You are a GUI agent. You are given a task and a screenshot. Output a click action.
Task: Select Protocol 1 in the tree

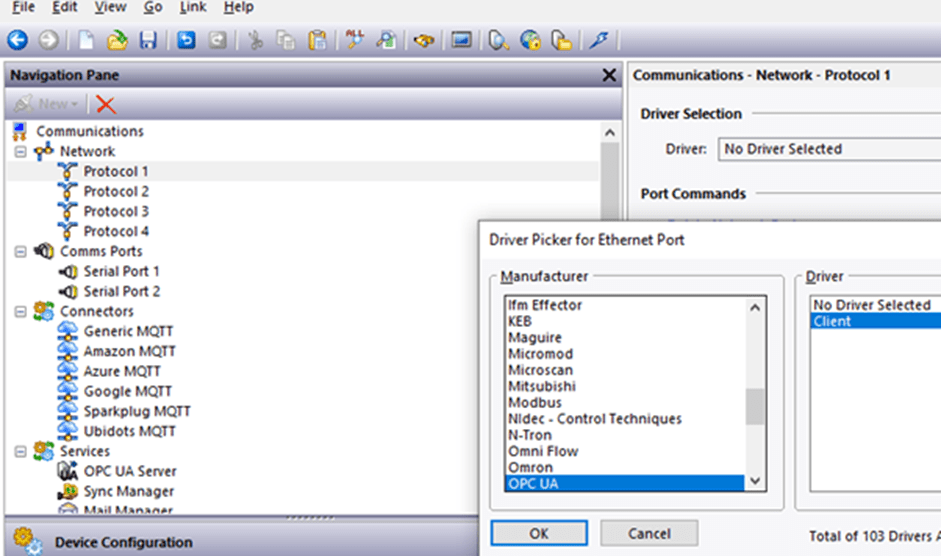tap(116, 171)
